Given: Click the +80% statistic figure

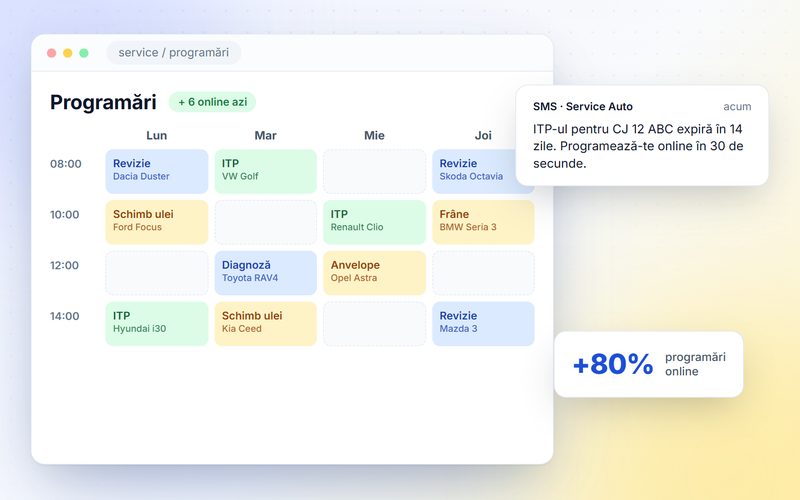Looking at the screenshot, I should (613, 364).
